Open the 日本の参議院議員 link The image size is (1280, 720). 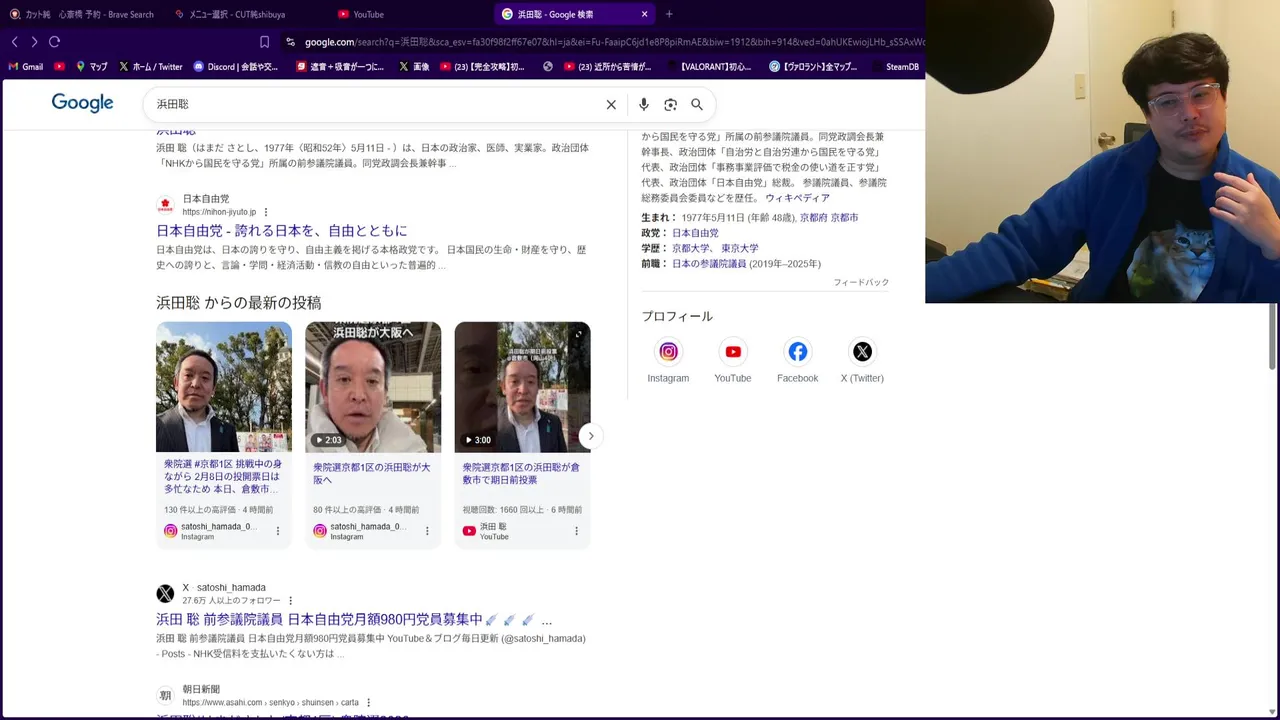pyautogui.click(x=709, y=264)
